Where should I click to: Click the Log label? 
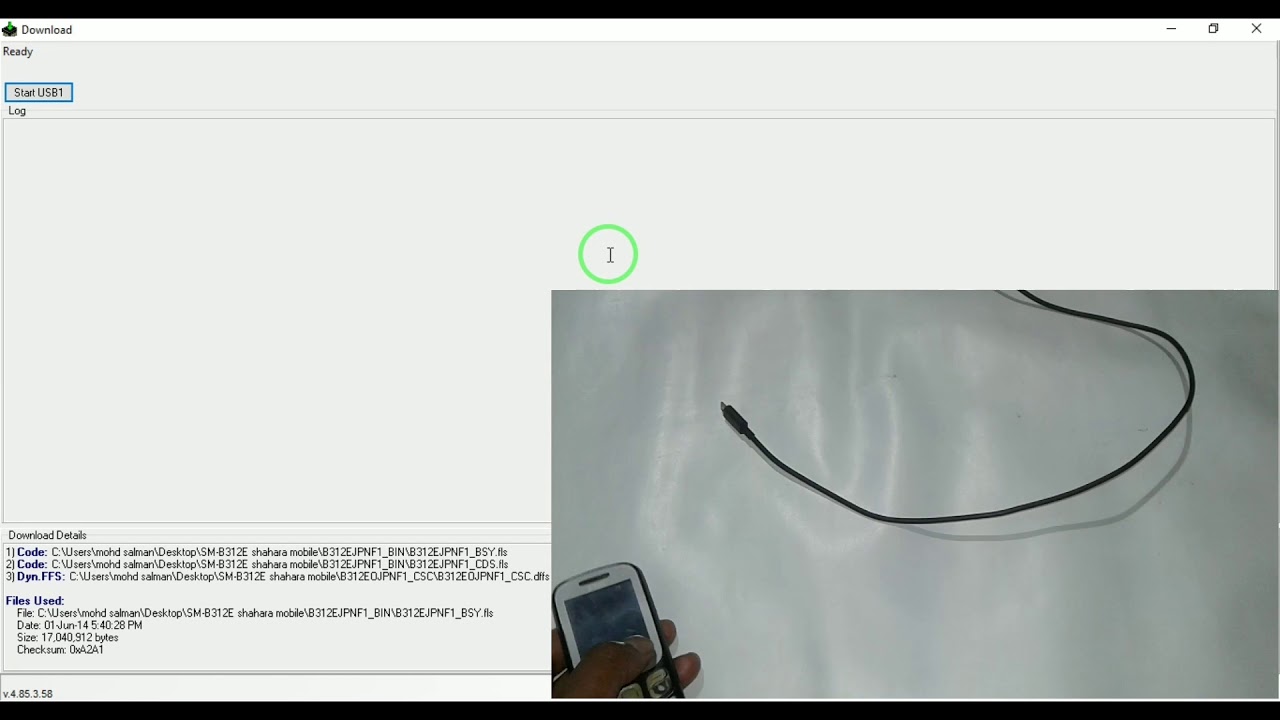click(17, 111)
